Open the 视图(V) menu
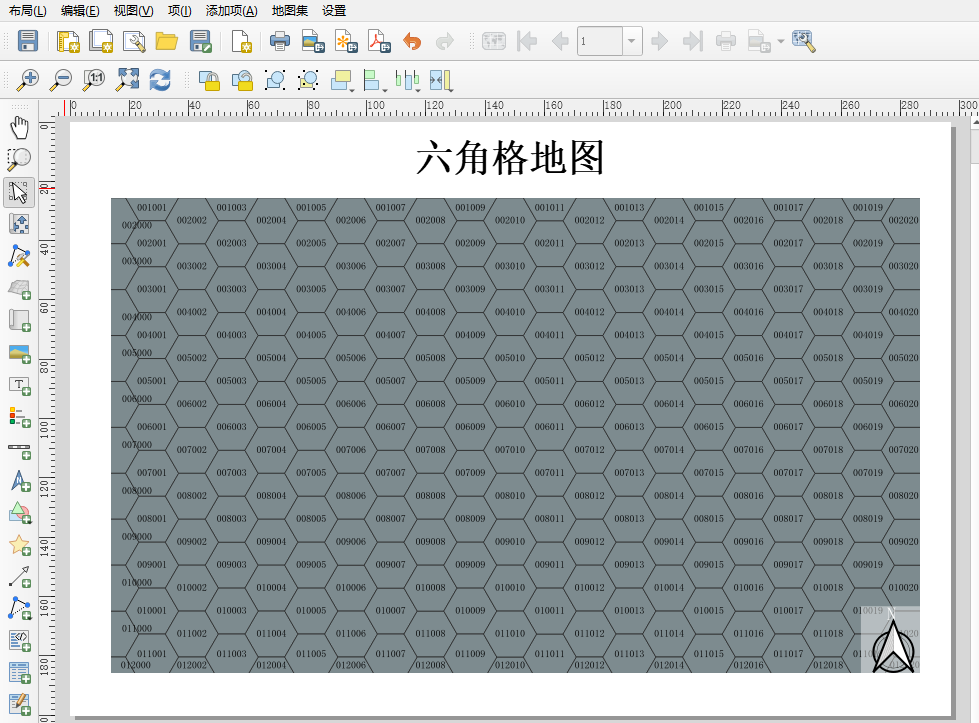Screen dimensions: 979x723 133,10
